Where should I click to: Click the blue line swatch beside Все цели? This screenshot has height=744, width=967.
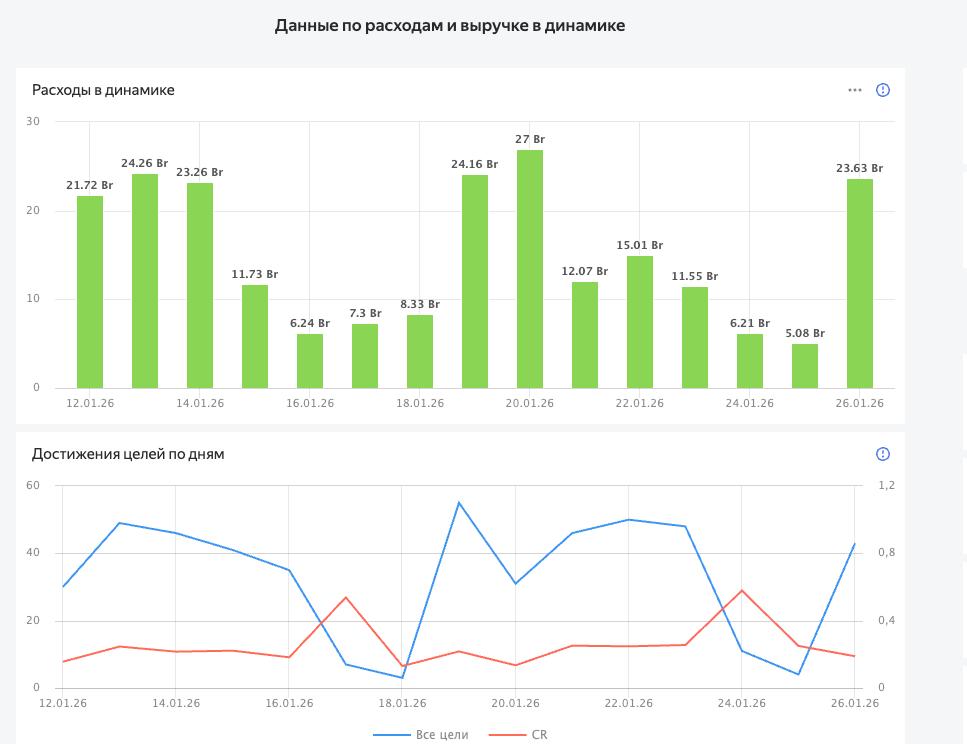click(x=390, y=735)
